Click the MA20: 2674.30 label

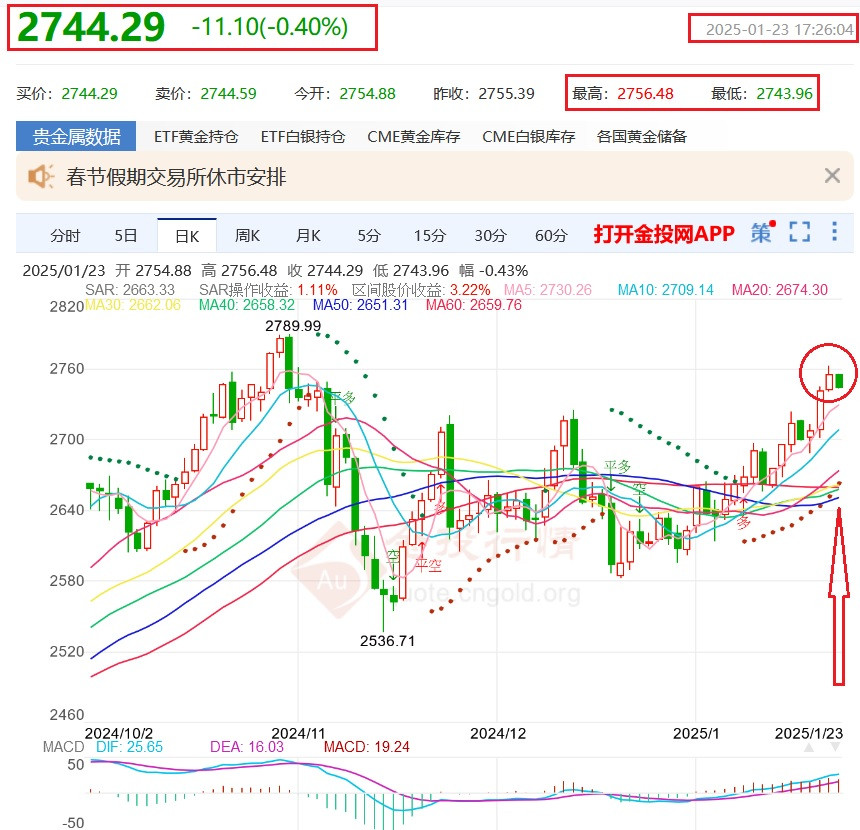(x=779, y=290)
